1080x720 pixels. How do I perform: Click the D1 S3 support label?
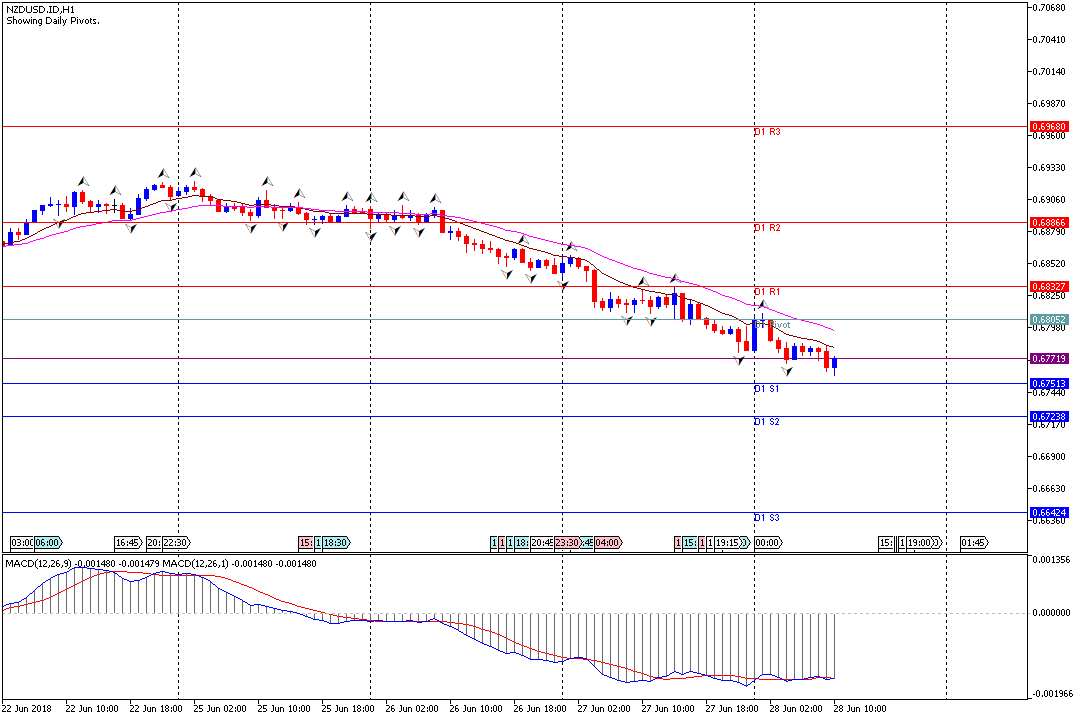click(x=767, y=518)
